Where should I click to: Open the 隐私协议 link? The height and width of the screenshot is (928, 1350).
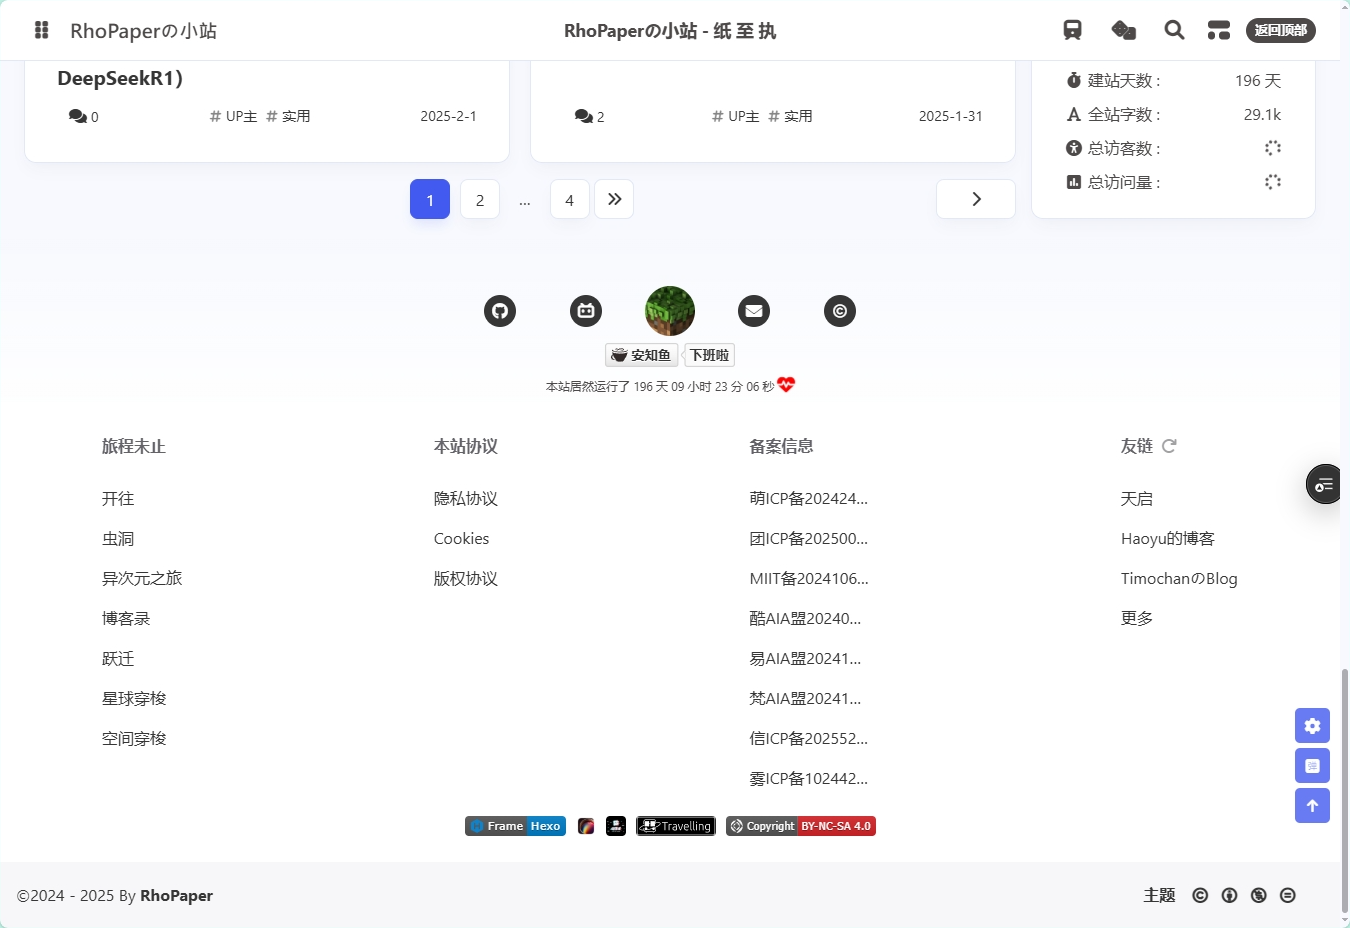point(465,499)
